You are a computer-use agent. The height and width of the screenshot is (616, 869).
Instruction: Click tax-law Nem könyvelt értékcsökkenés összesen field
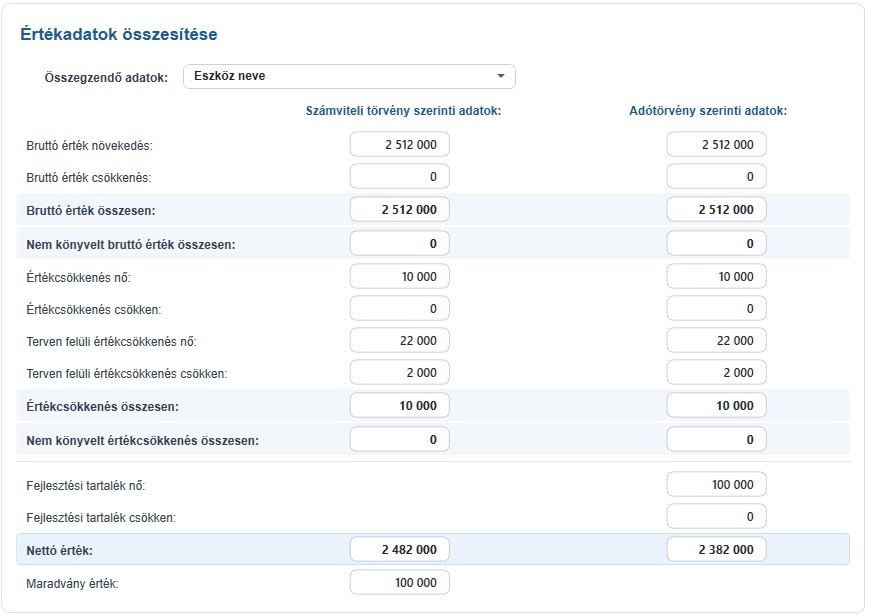pos(717,440)
